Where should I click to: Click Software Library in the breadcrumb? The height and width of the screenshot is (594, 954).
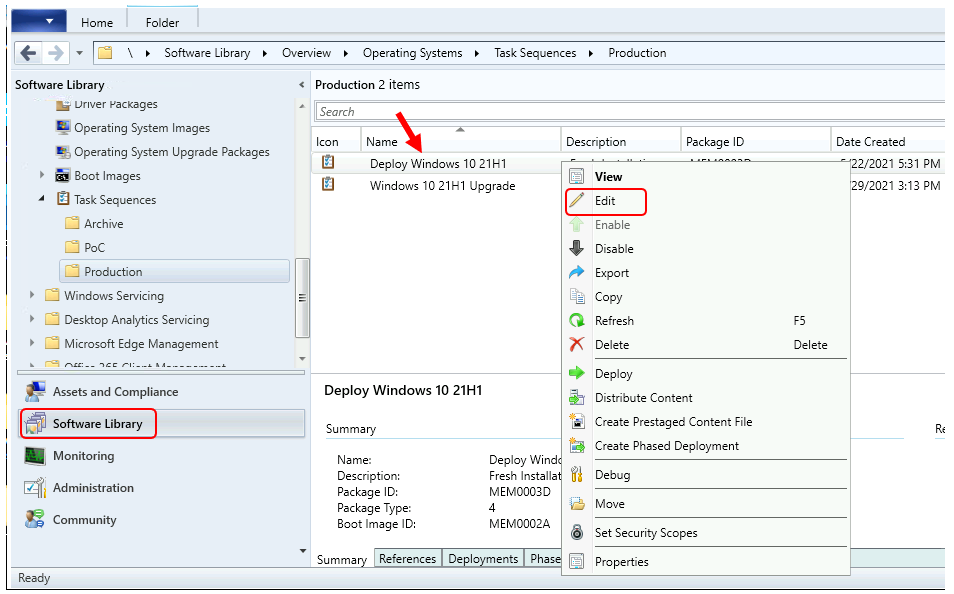click(x=207, y=53)
